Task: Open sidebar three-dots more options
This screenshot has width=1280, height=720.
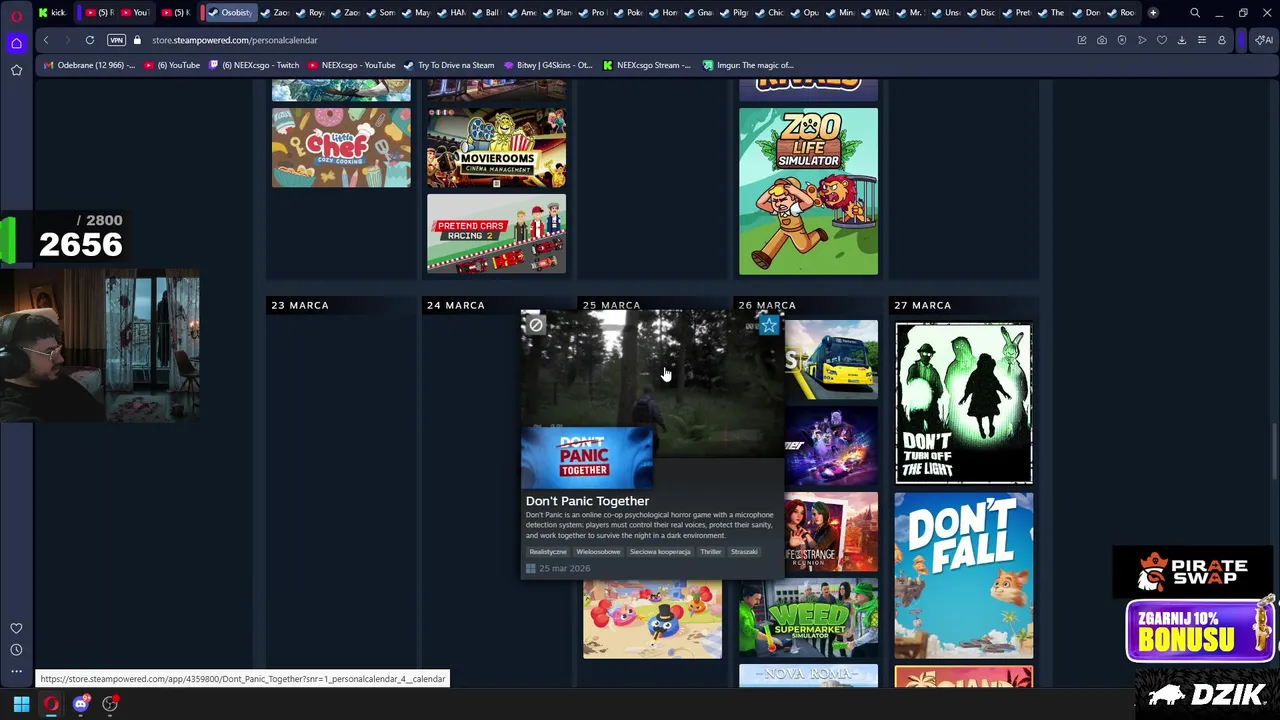Action: pyautogui.click(x=16, y=672)
